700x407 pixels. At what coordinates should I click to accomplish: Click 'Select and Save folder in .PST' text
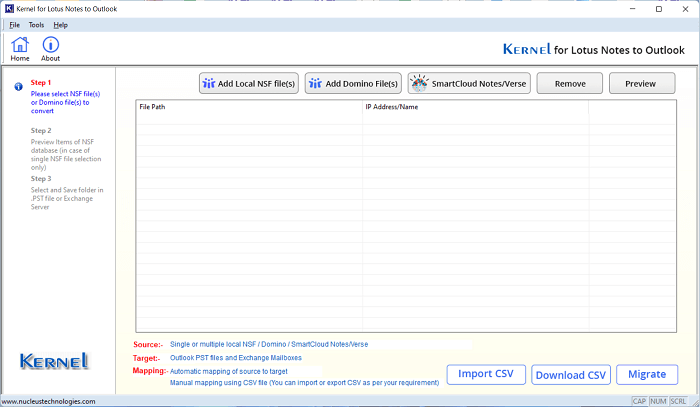[67, 198]
